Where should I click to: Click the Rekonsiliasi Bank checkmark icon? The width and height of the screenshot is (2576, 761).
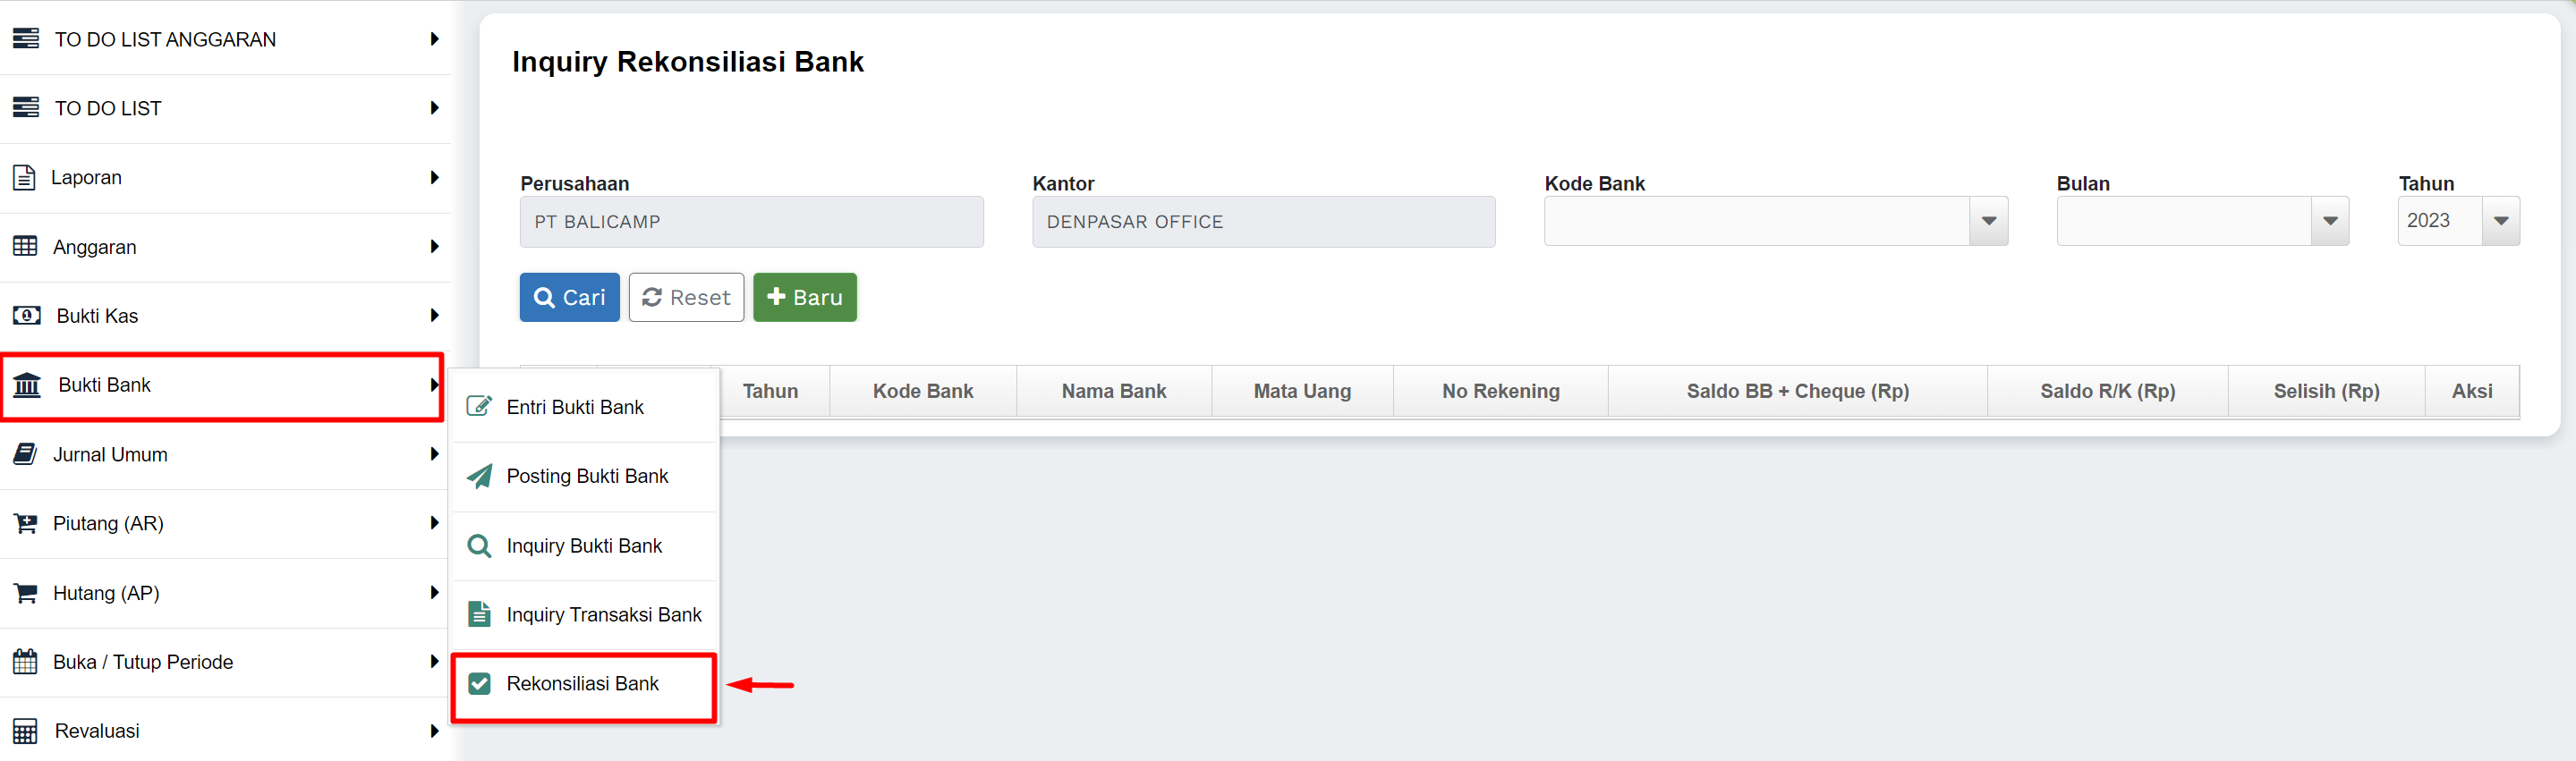coord(480,684)
